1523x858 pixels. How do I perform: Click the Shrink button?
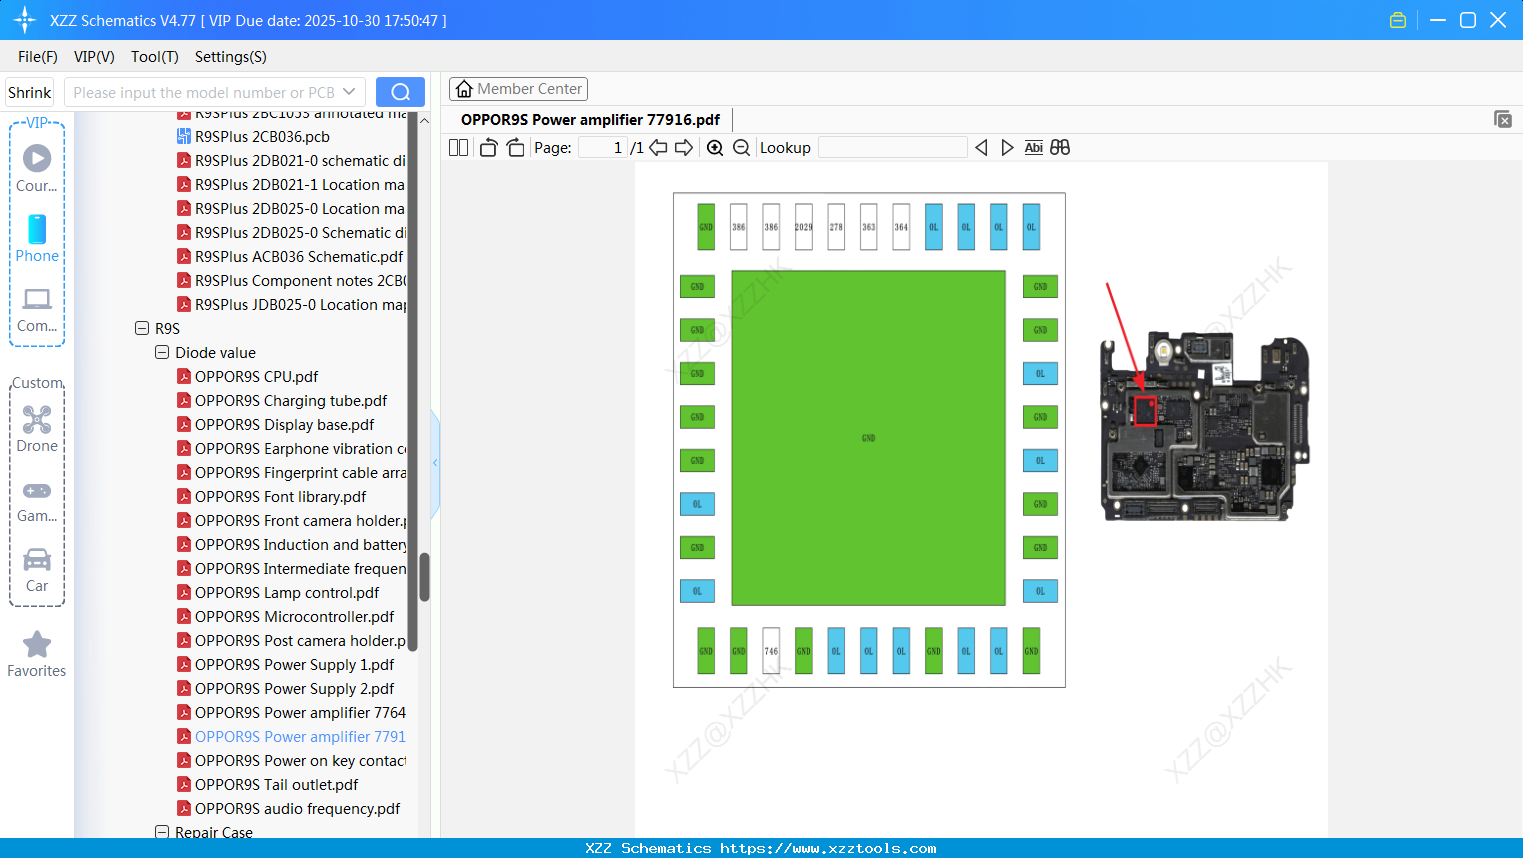pos(29,92)
